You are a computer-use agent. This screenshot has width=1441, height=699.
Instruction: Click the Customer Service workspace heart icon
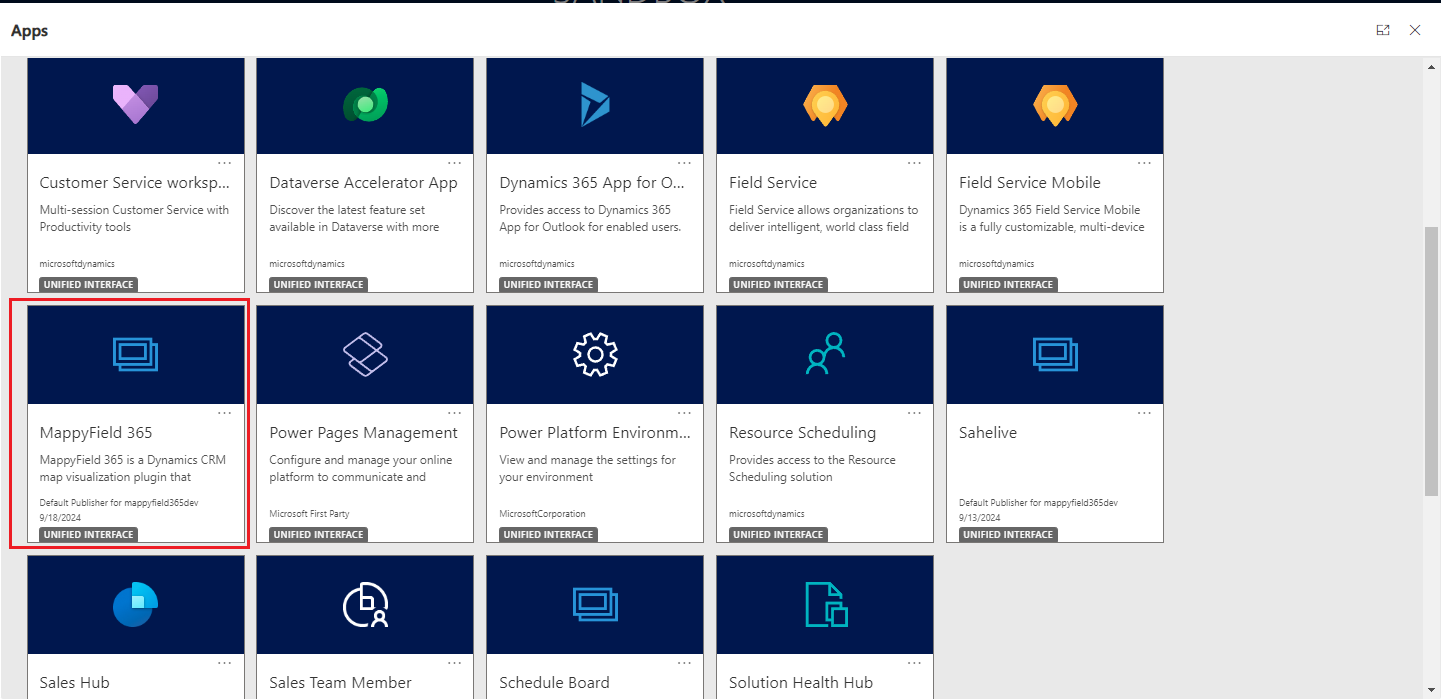tap(136, 104)
